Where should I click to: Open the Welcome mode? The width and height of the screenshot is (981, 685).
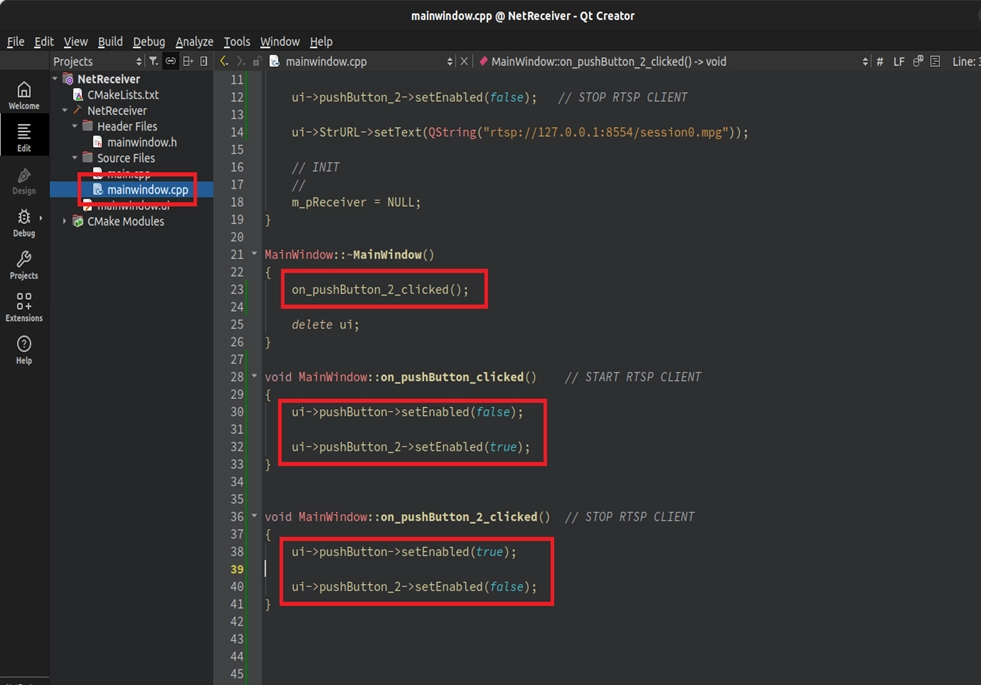click(x=24, y=95)
